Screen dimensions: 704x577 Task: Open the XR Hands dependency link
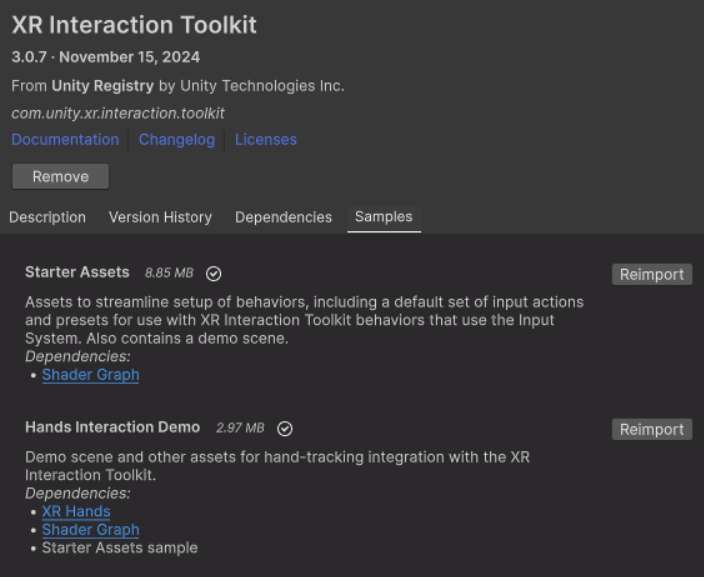(76, 512)
